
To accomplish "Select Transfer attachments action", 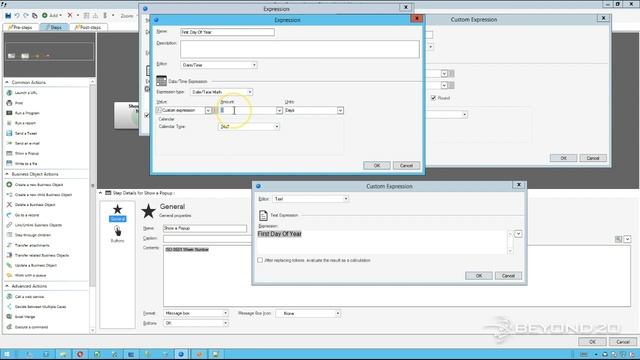I will (32, 245).
